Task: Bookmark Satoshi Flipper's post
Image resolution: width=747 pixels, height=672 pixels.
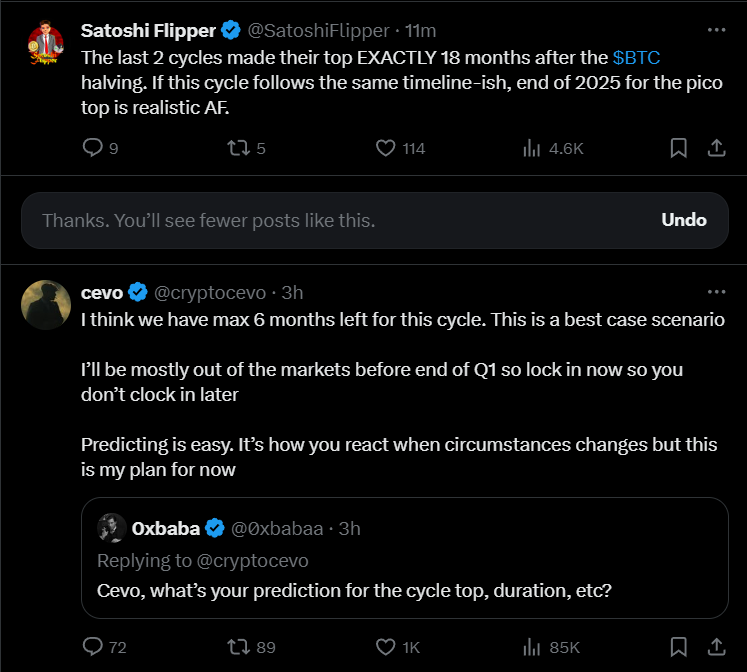Action: 678,148
